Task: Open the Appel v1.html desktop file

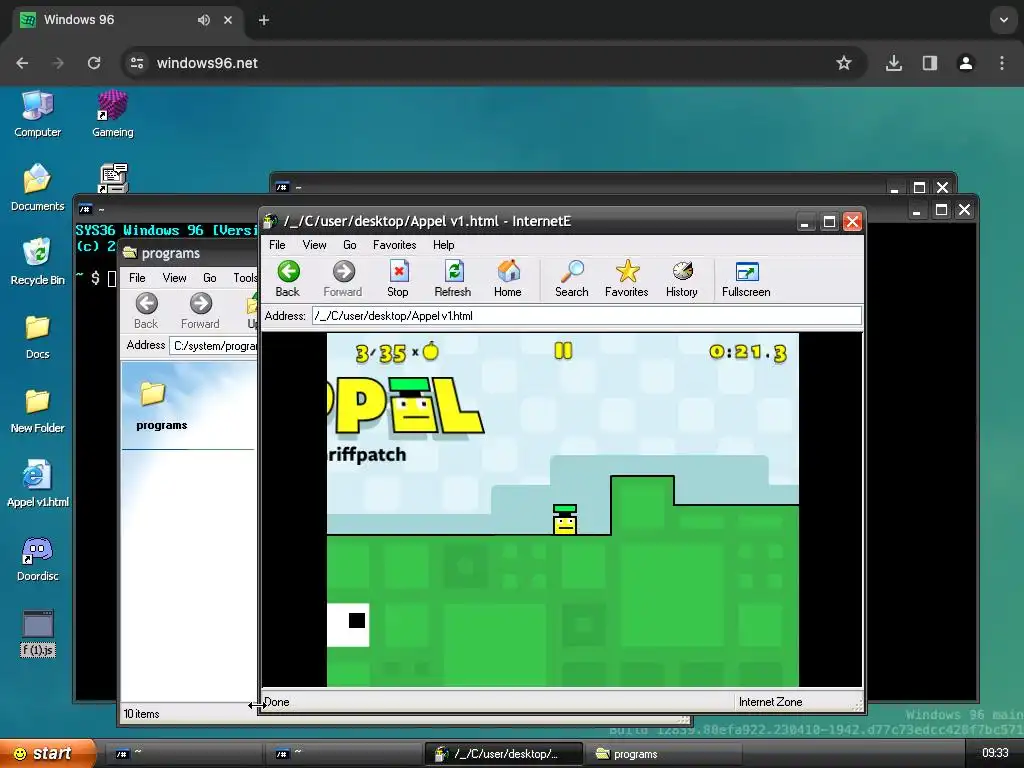Action: click(37, 484)
